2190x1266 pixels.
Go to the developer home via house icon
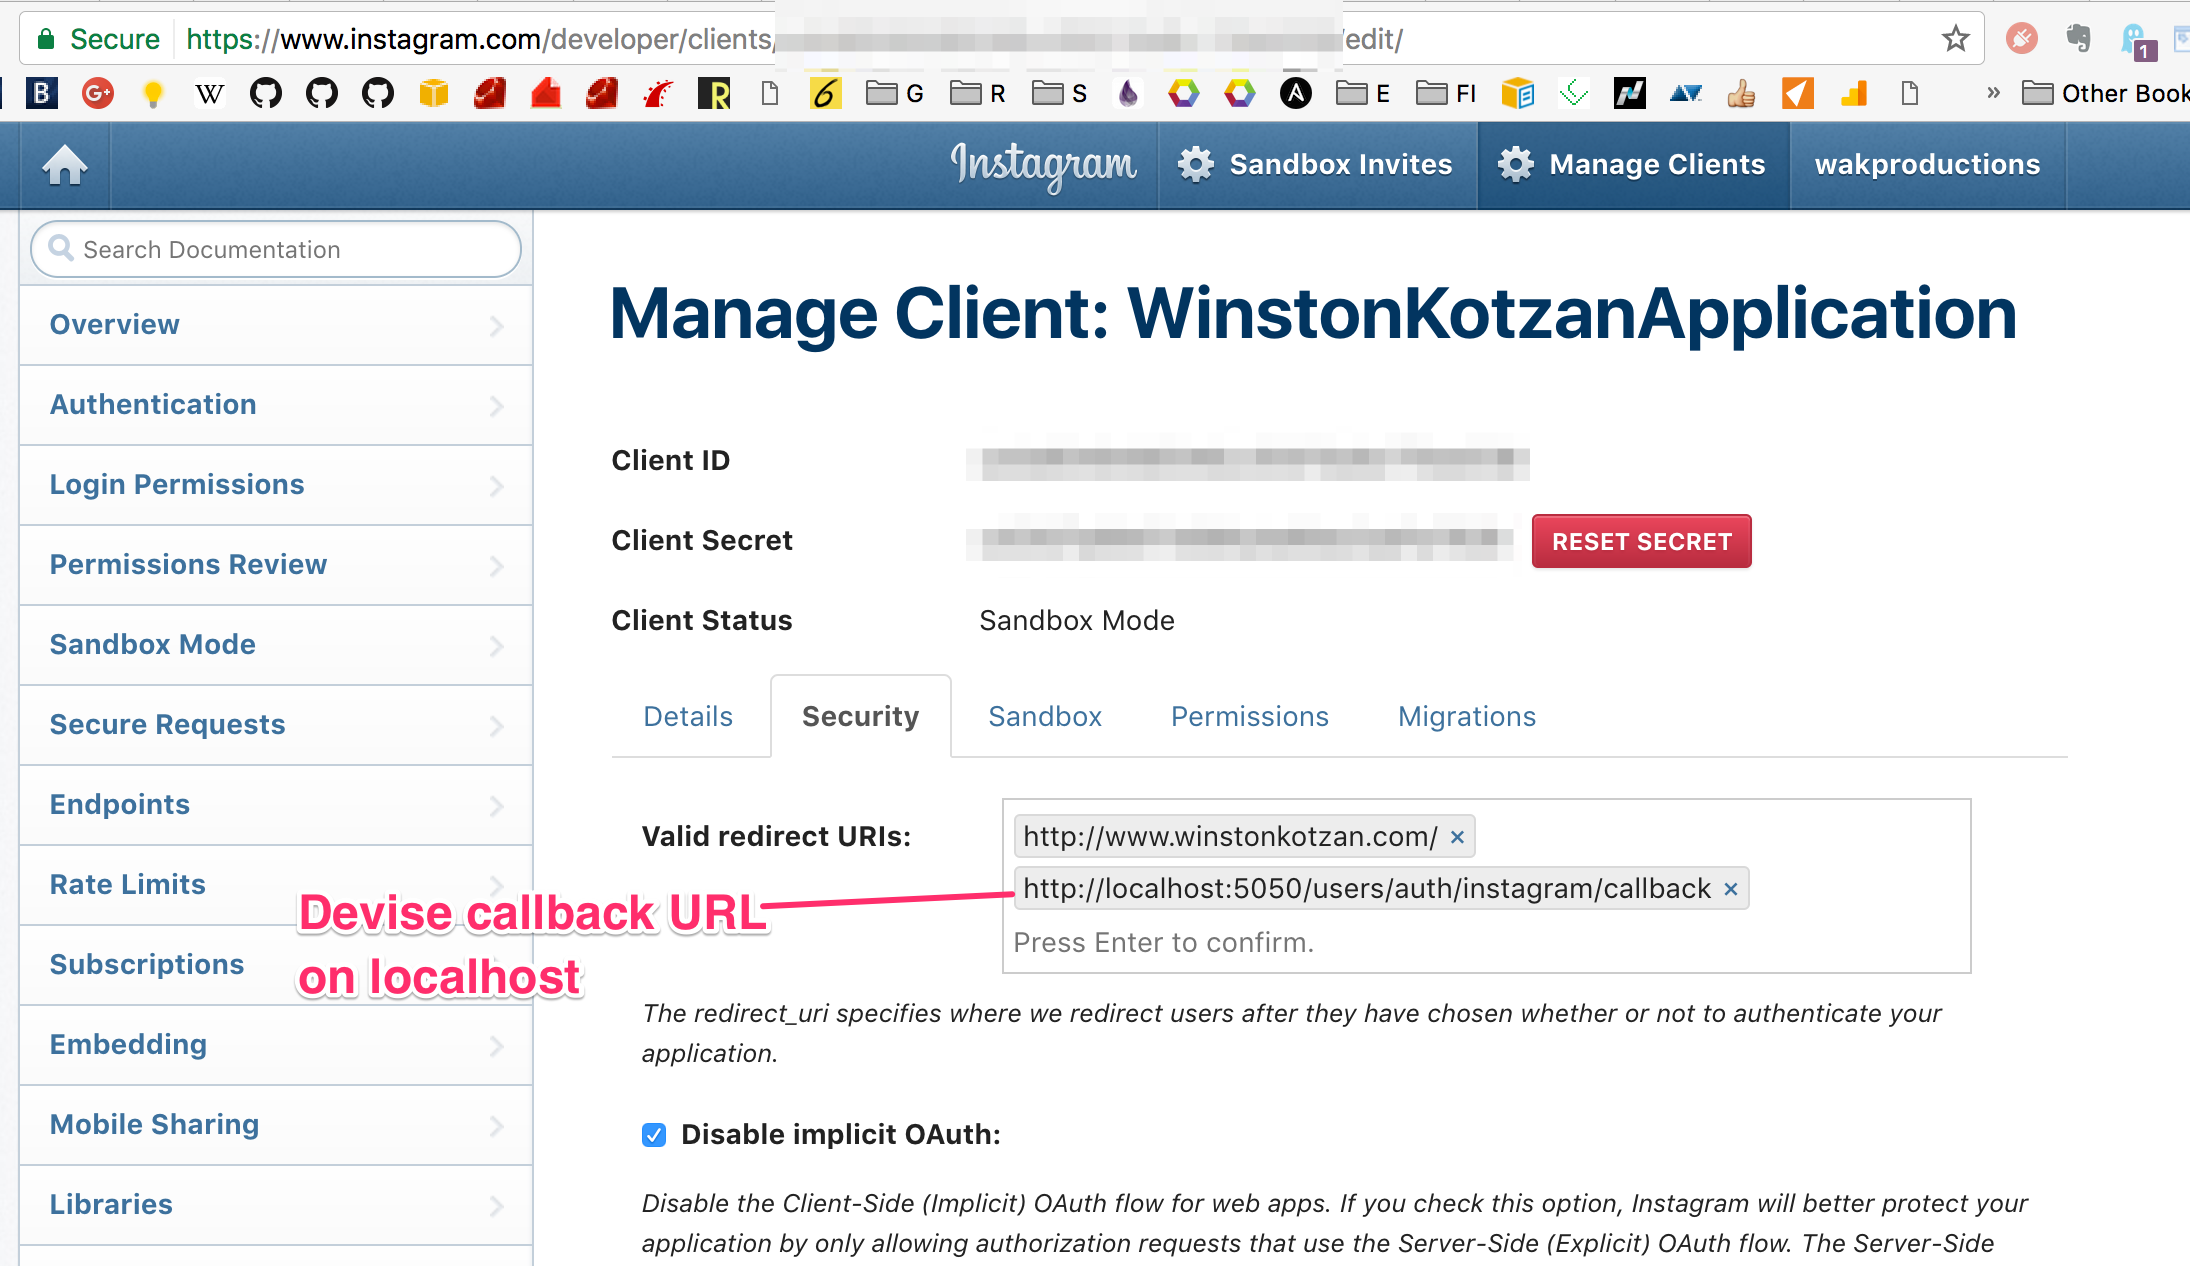pyautogui.click(x=65, y=165)
